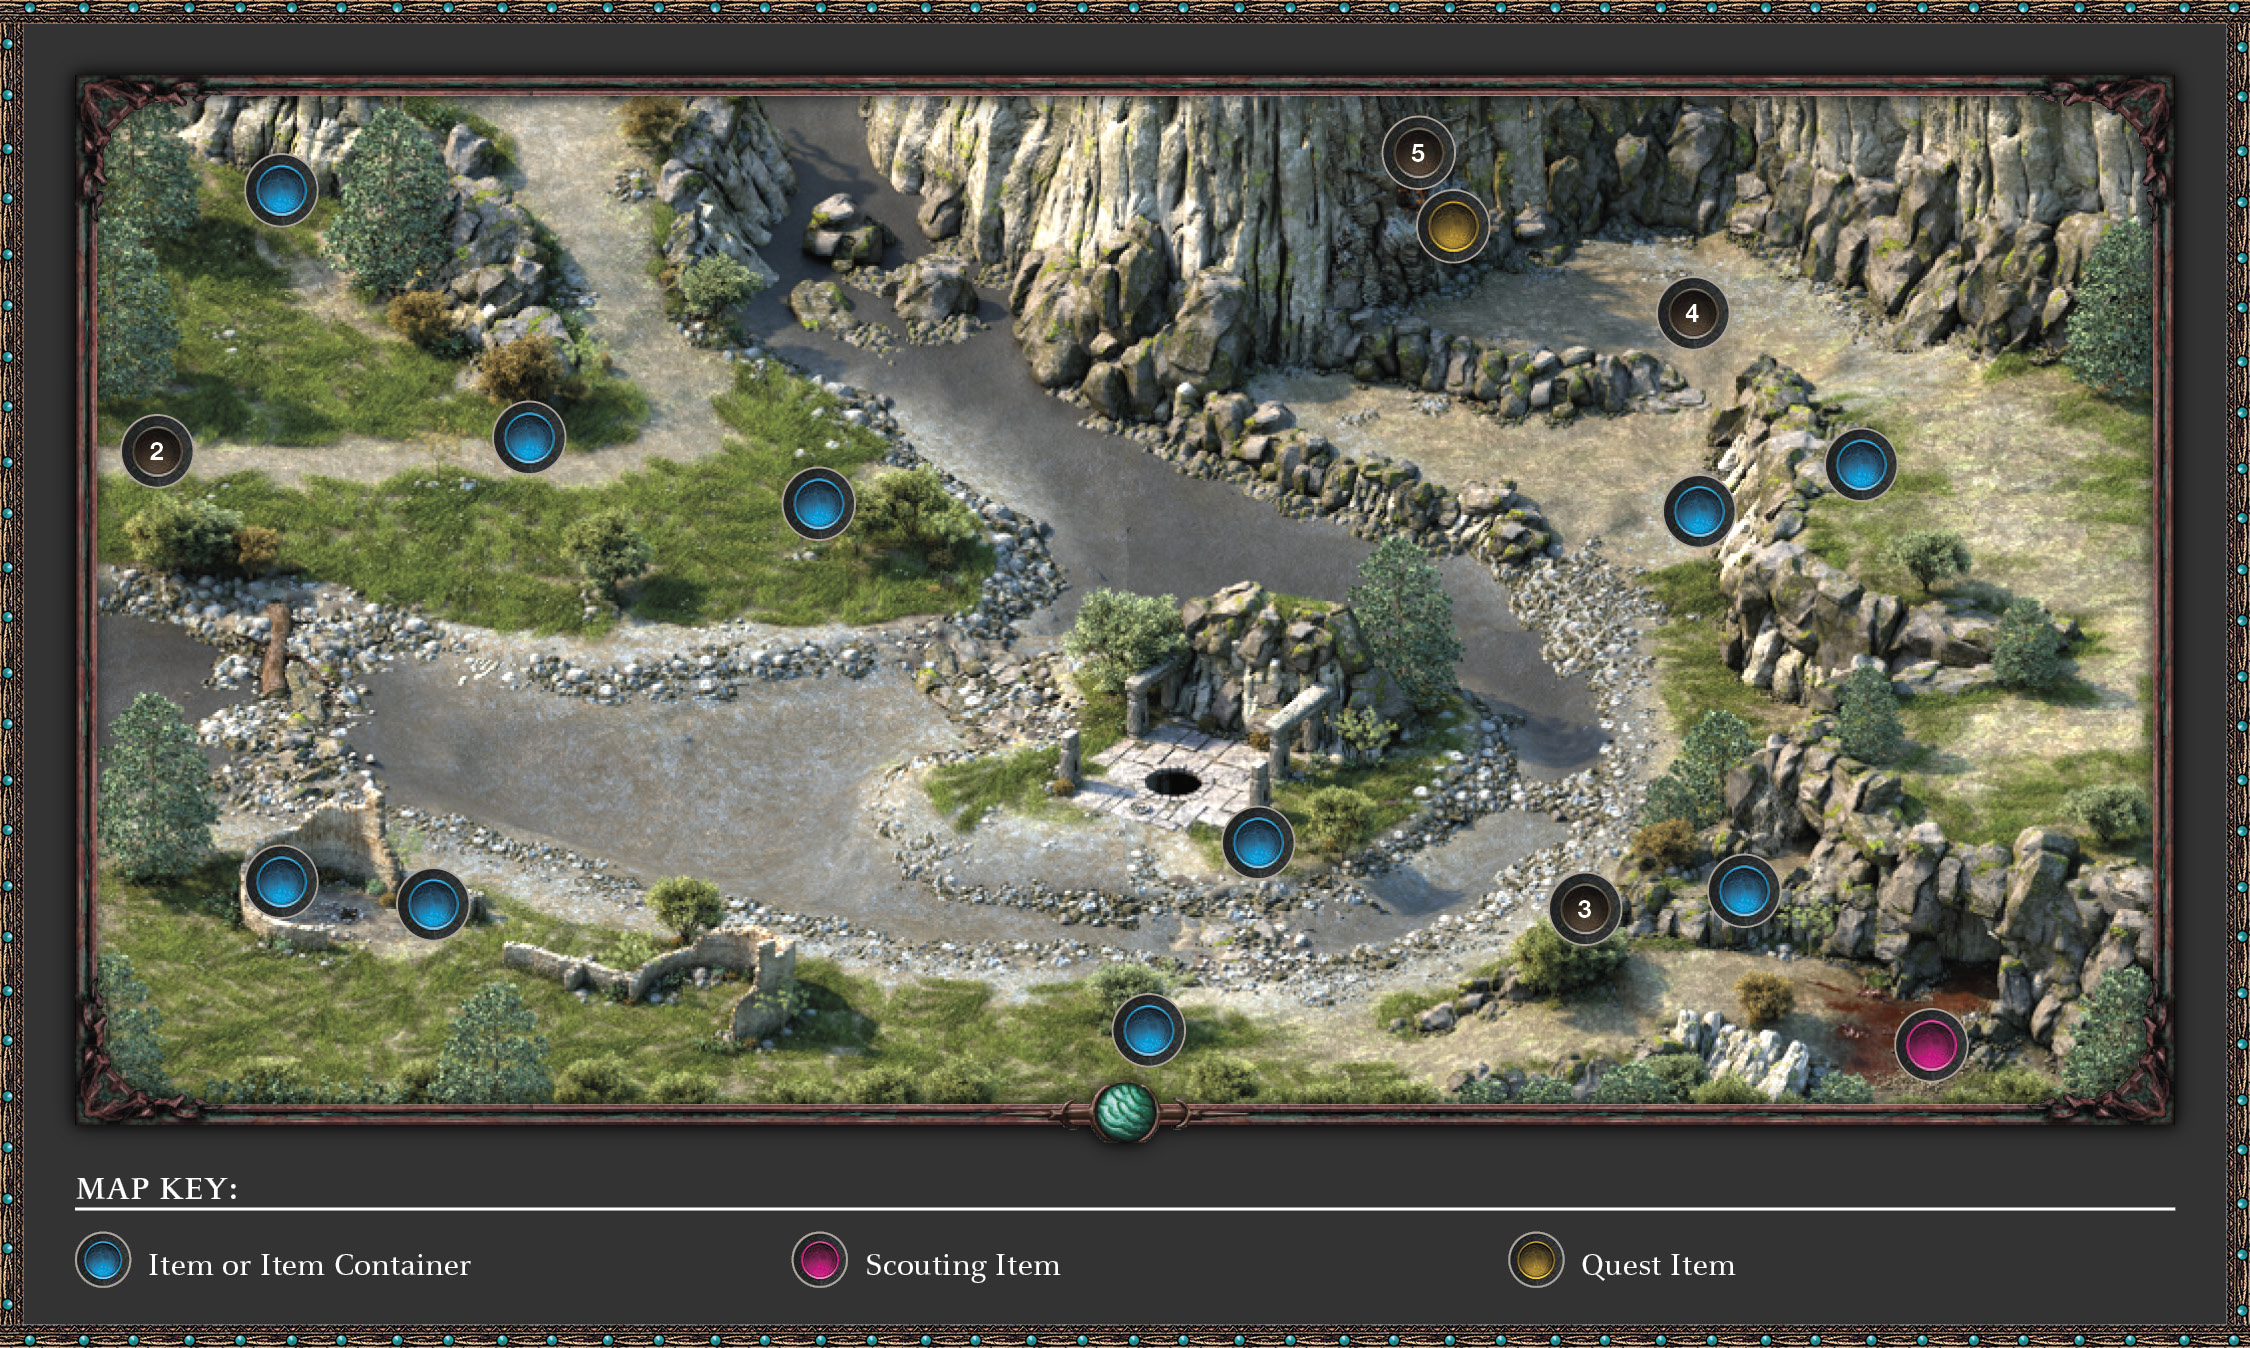Click the blue item marker just right of the round ruin

coord(433,905)
